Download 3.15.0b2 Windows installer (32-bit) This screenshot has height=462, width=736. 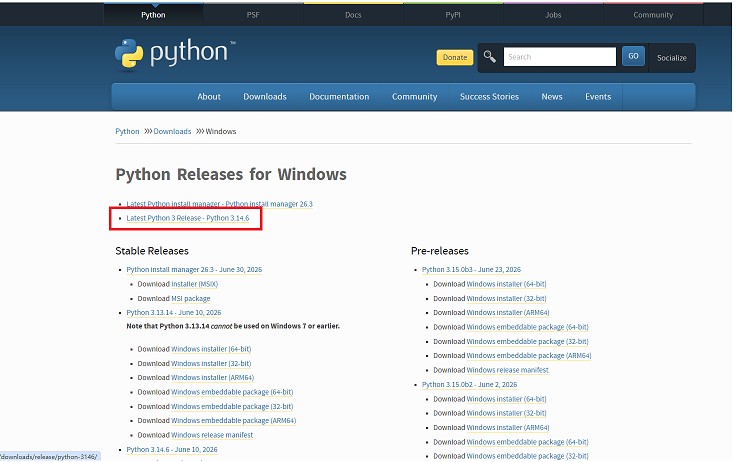pyautogui.click(x=506, y=414)
